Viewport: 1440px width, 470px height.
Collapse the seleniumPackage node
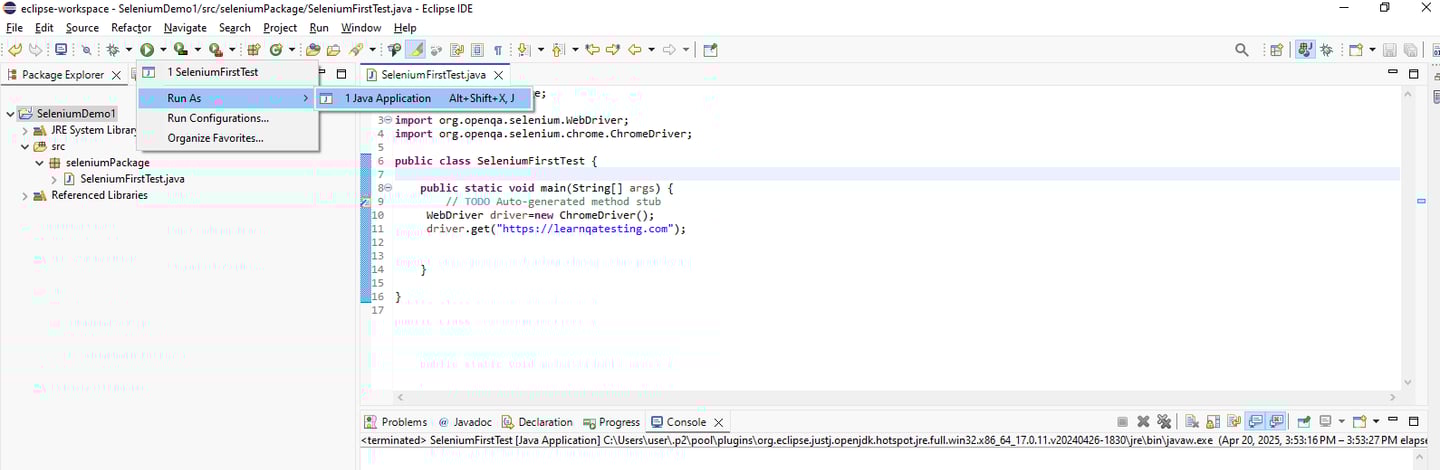[x=40, y=162]
